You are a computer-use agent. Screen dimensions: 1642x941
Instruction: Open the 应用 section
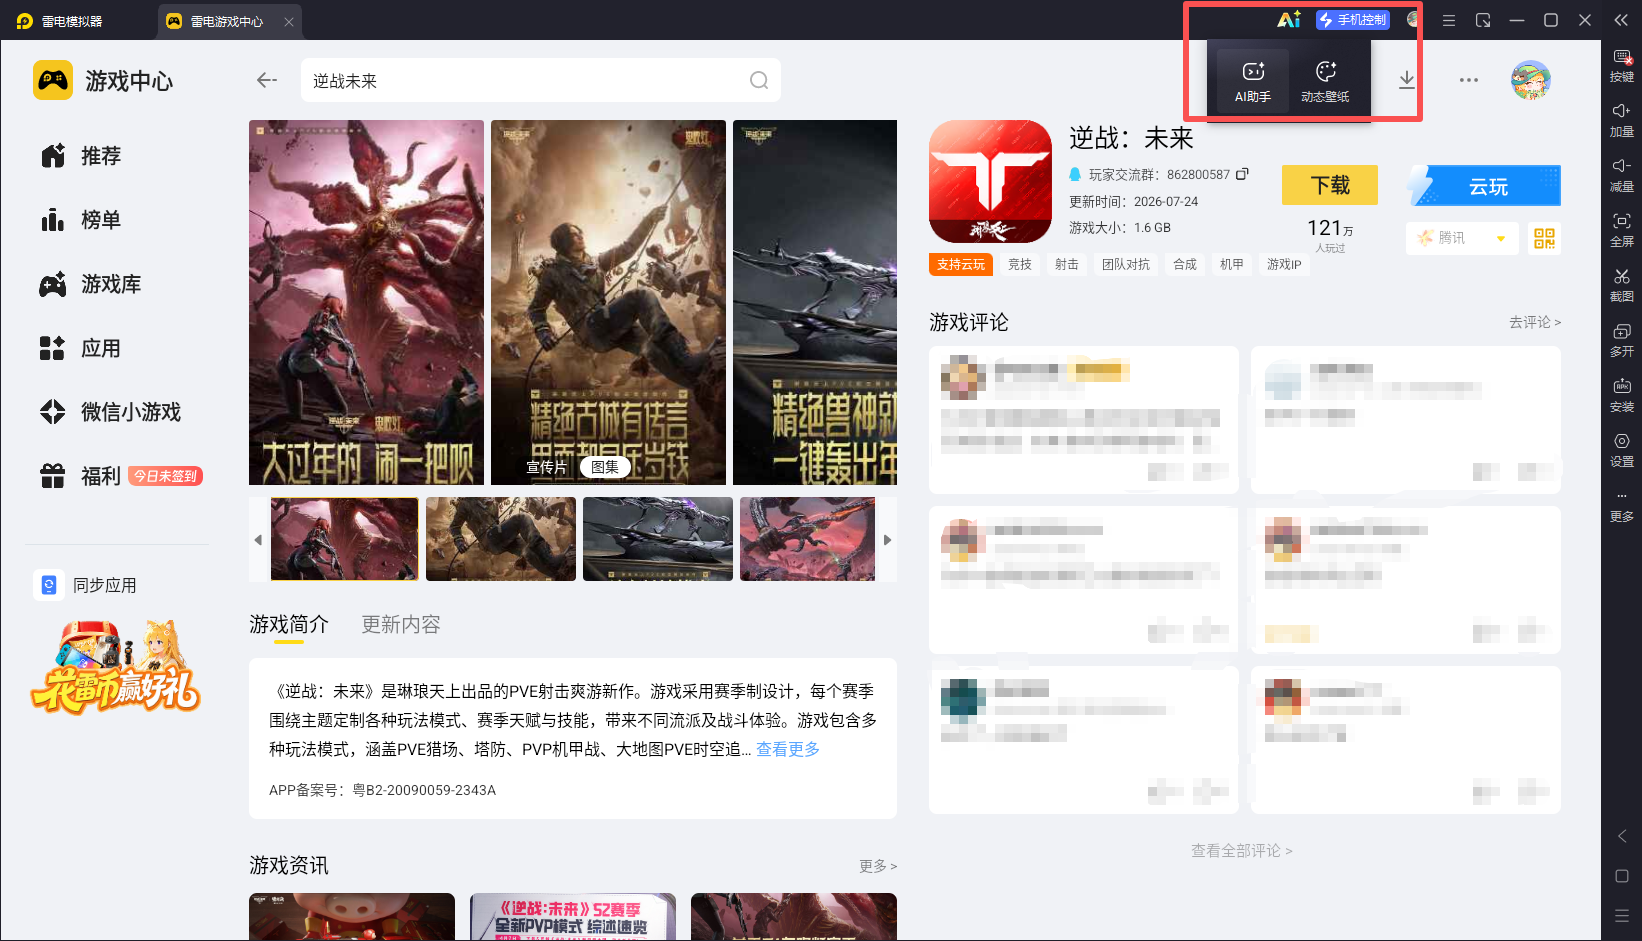point(80,348)
